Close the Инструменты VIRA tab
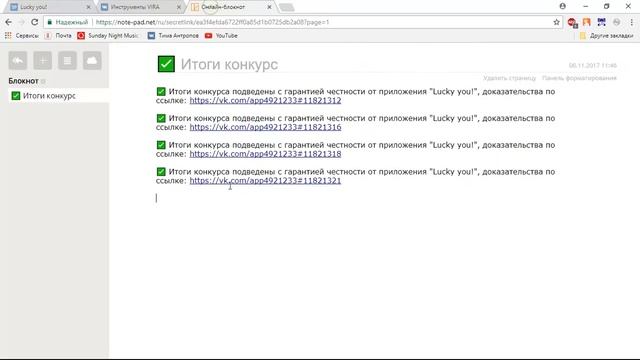Screen dimensions: 640x360 coord(179,7)
